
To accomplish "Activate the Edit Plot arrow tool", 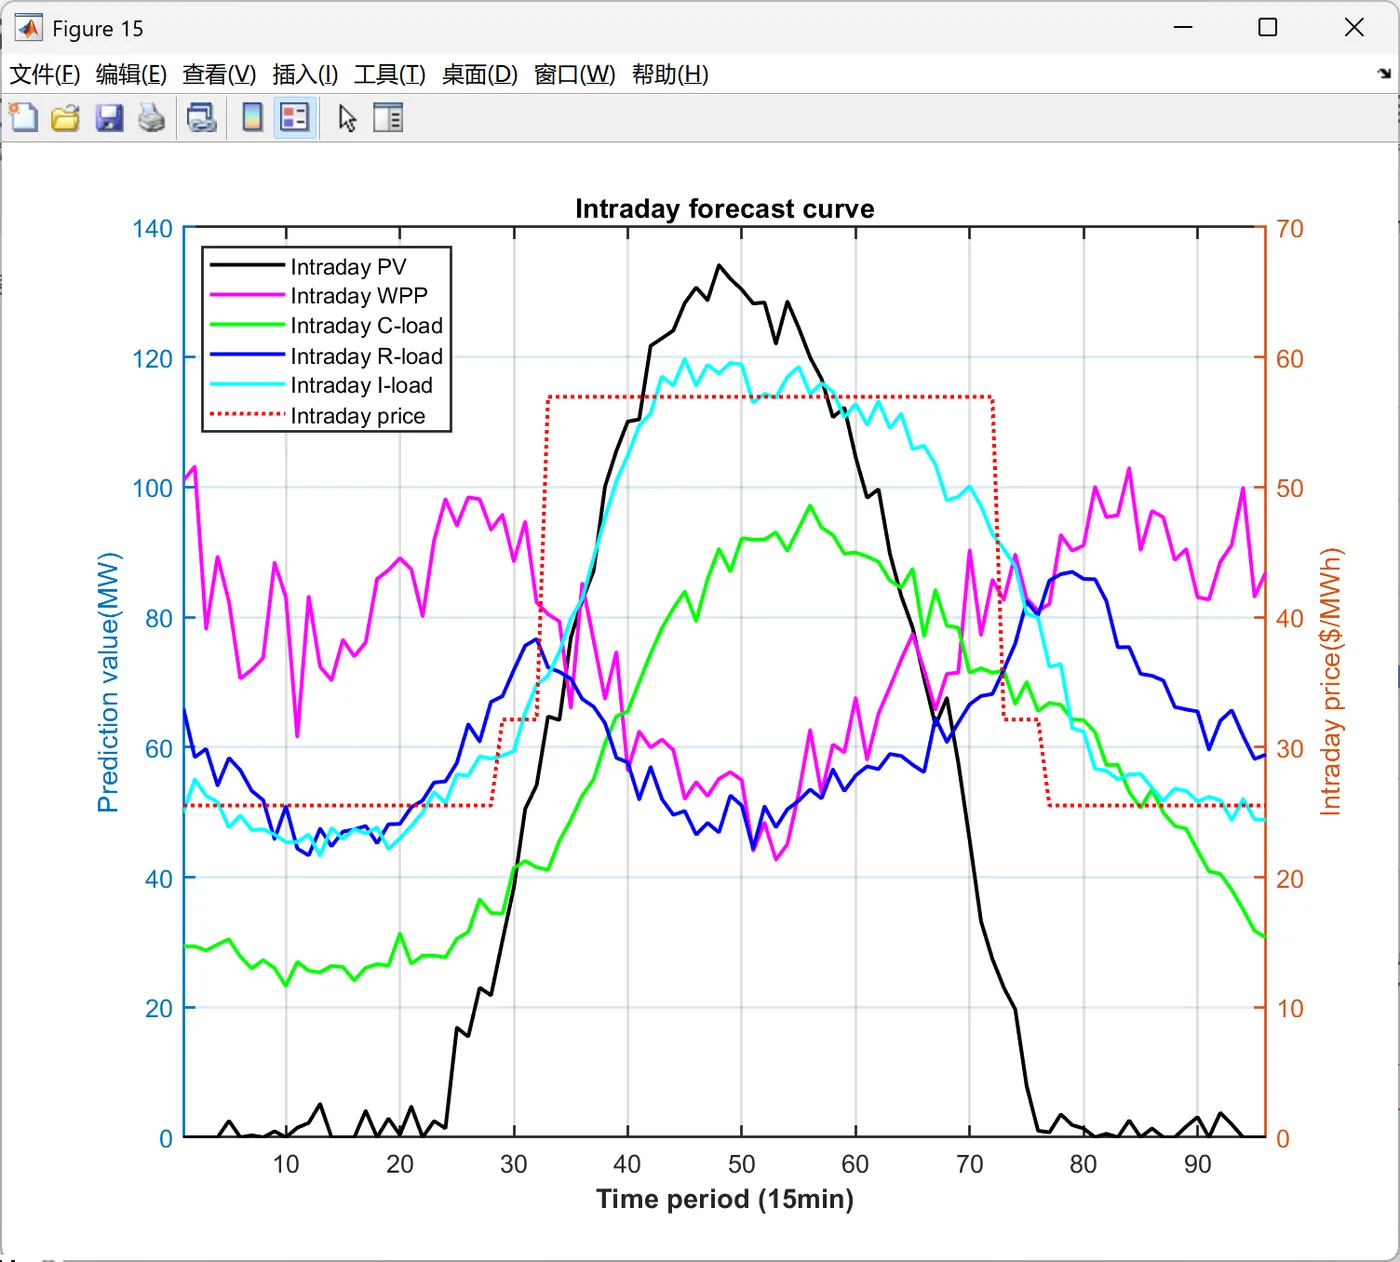I will pos(347,118).
